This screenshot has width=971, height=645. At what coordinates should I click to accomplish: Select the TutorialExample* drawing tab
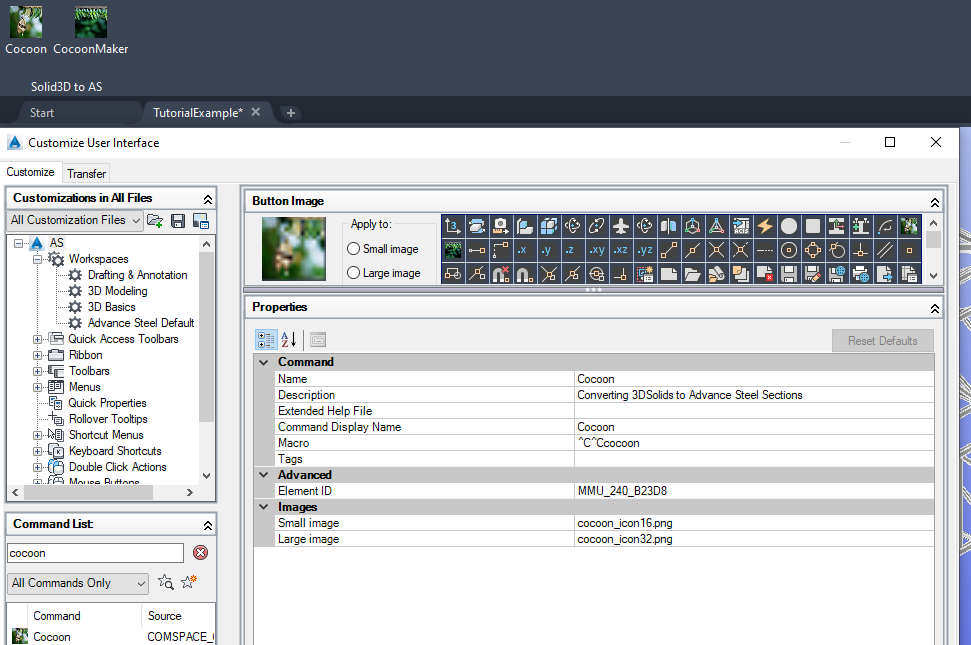(x=198, y=113)
